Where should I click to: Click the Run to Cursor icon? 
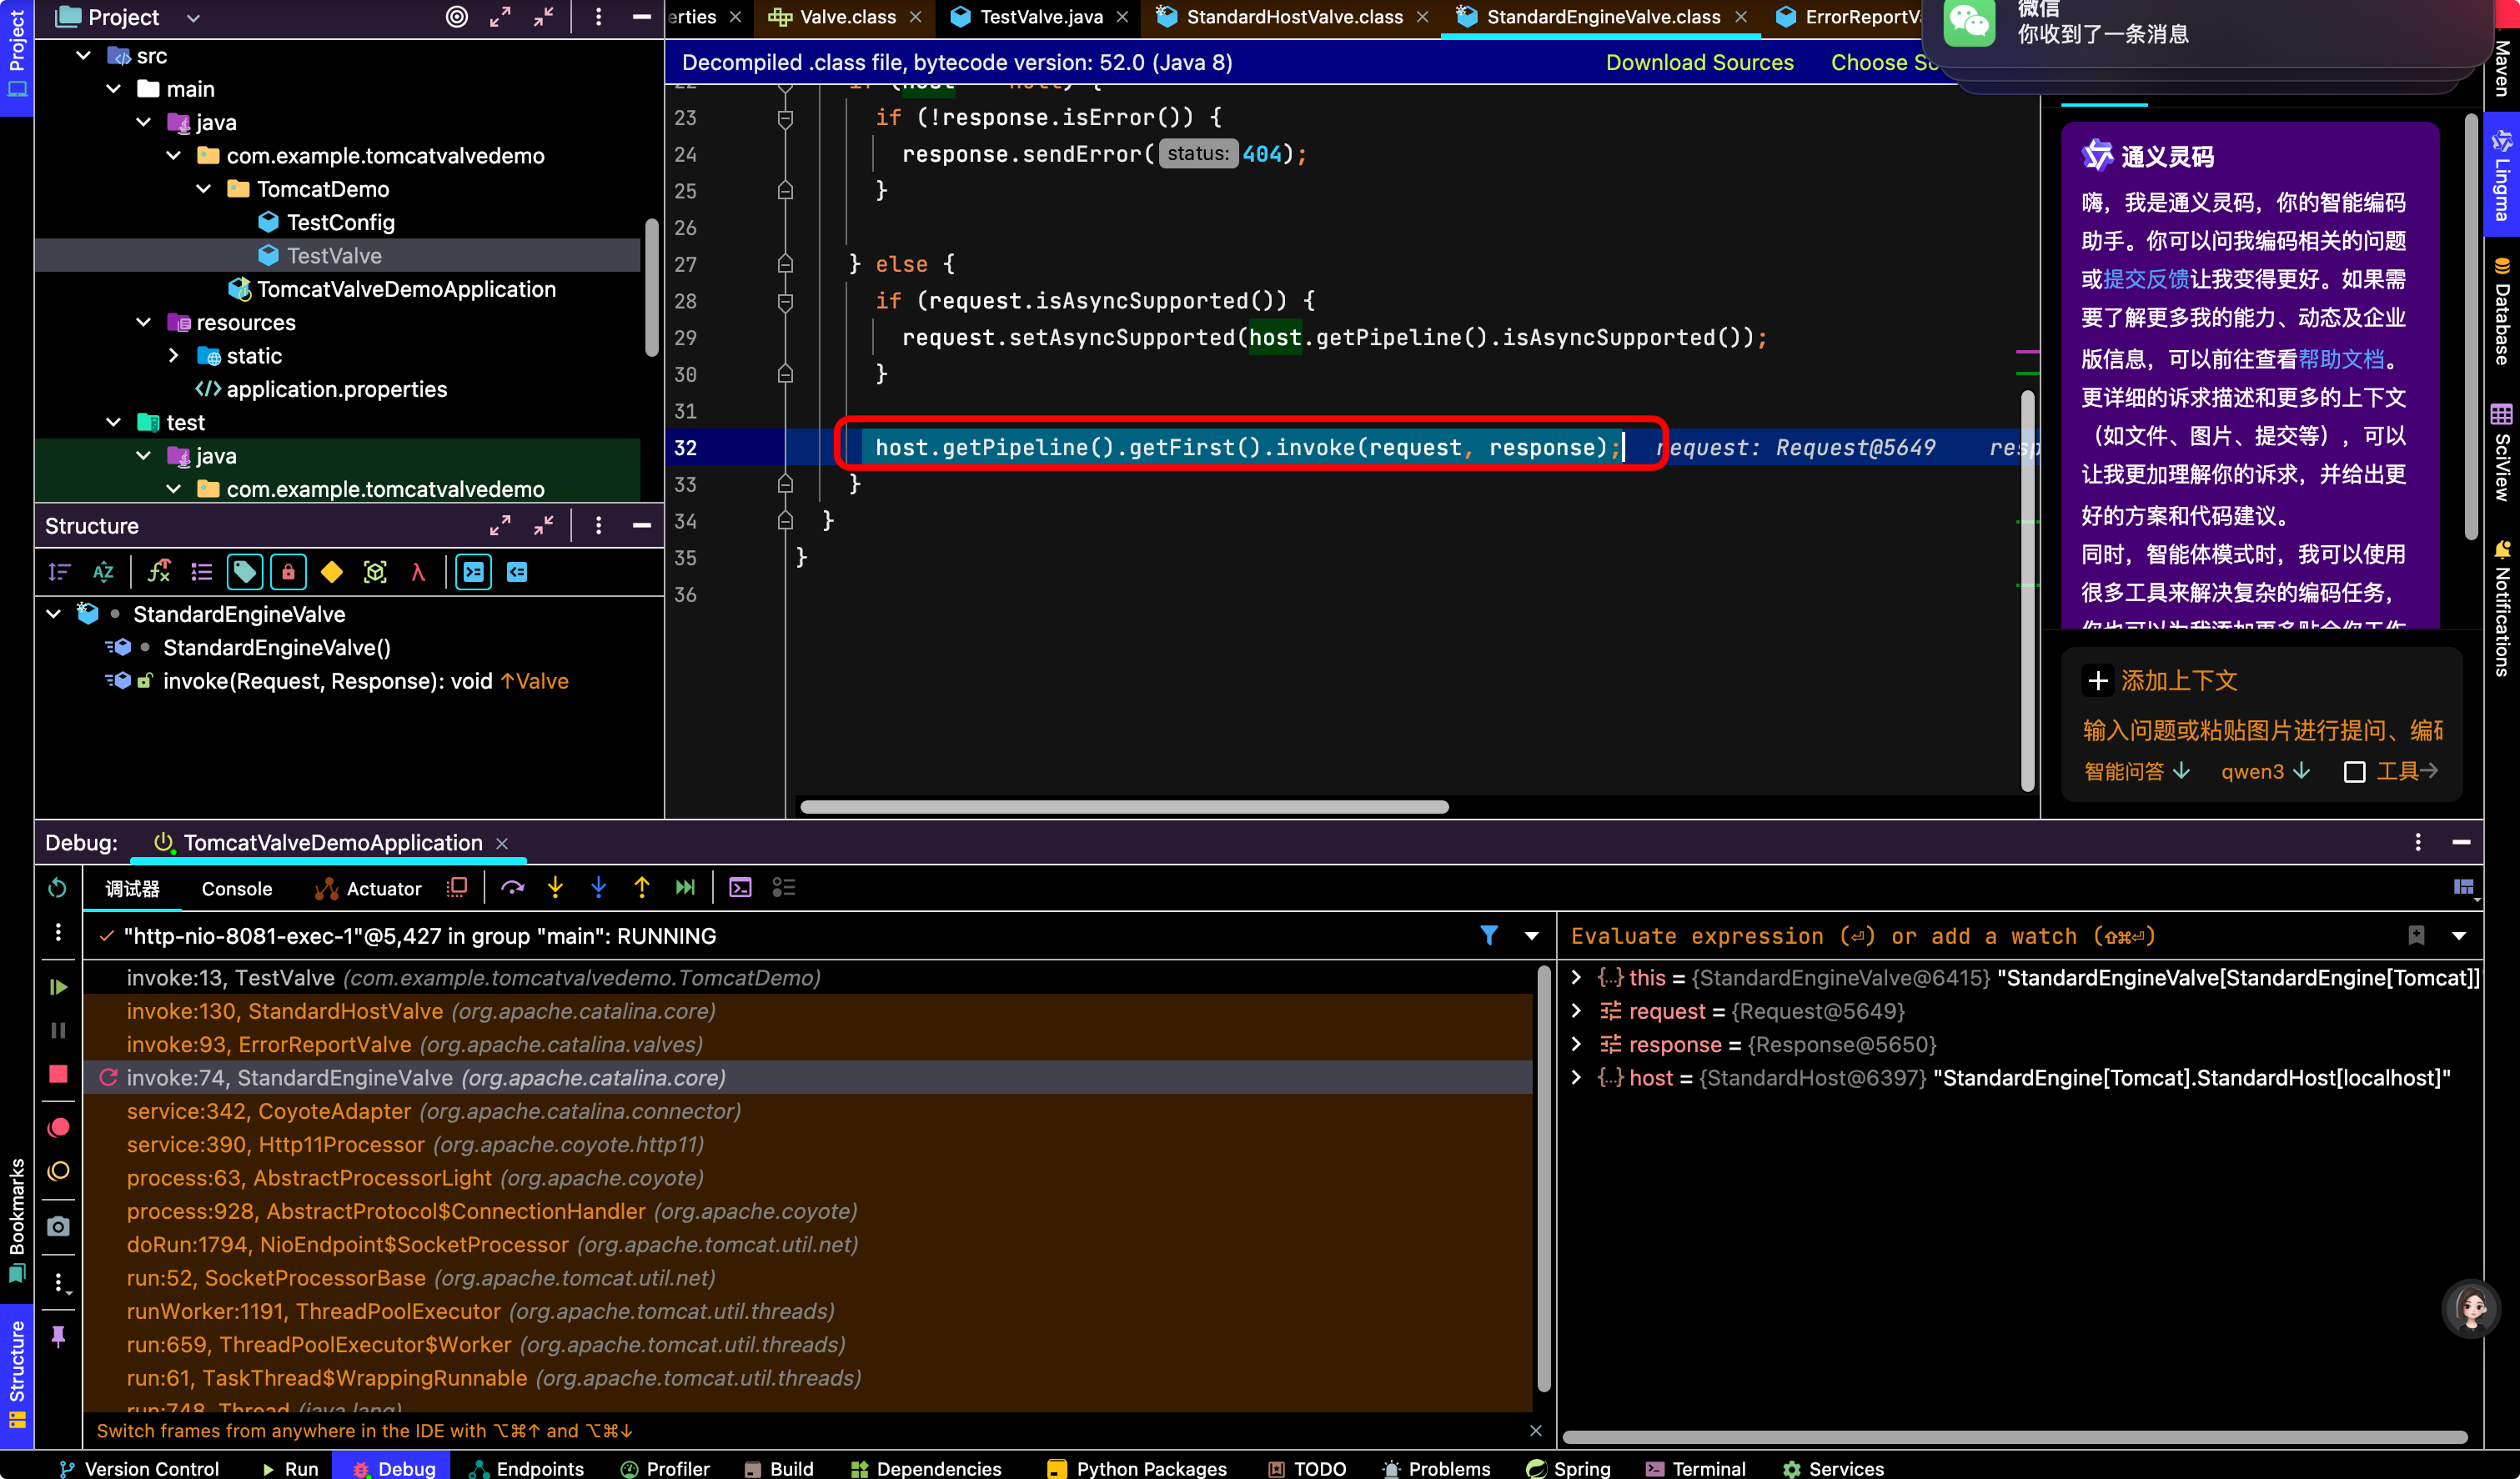(x=685, y=888)
